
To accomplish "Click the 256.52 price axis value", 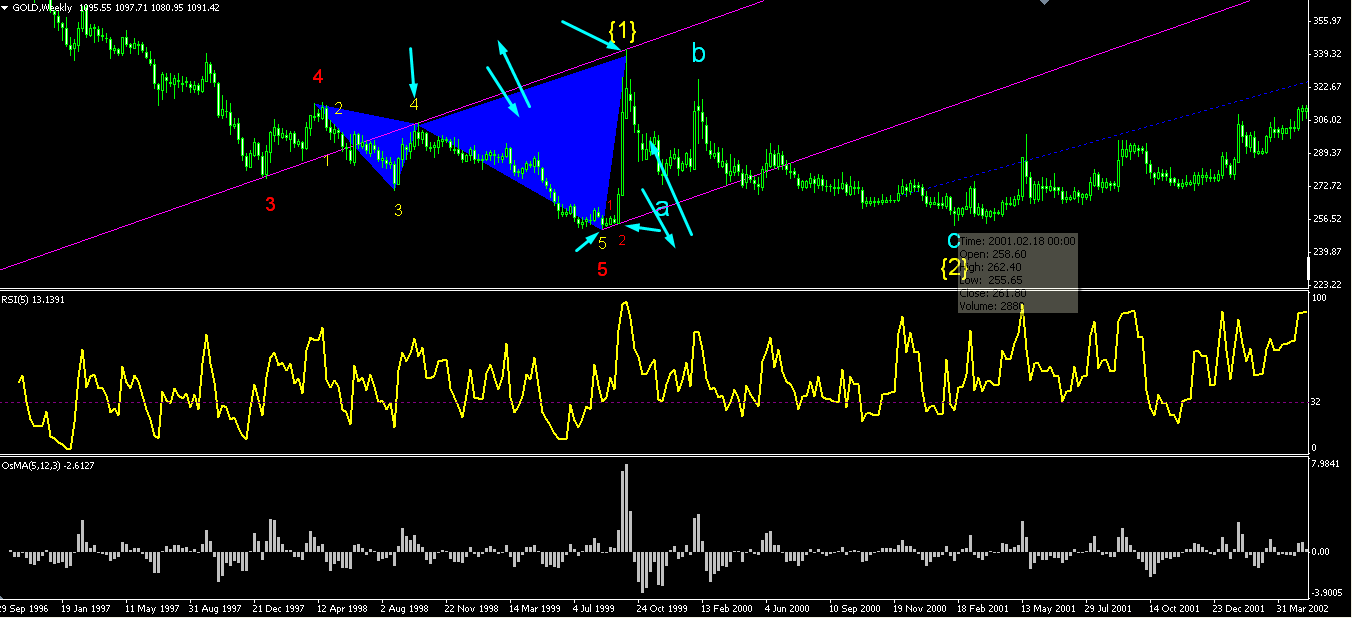I will pos(1326,219).
